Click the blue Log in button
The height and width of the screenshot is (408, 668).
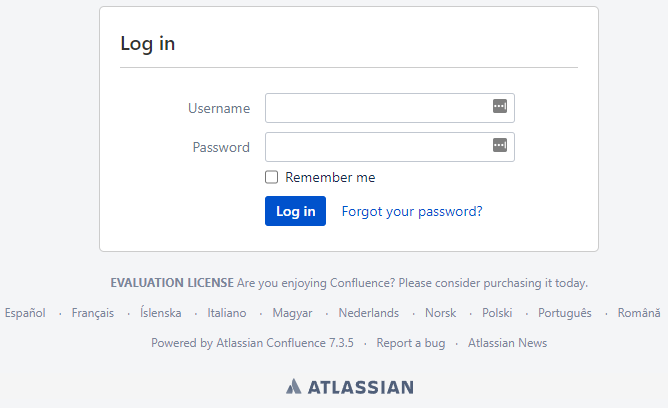pos(295,211)
